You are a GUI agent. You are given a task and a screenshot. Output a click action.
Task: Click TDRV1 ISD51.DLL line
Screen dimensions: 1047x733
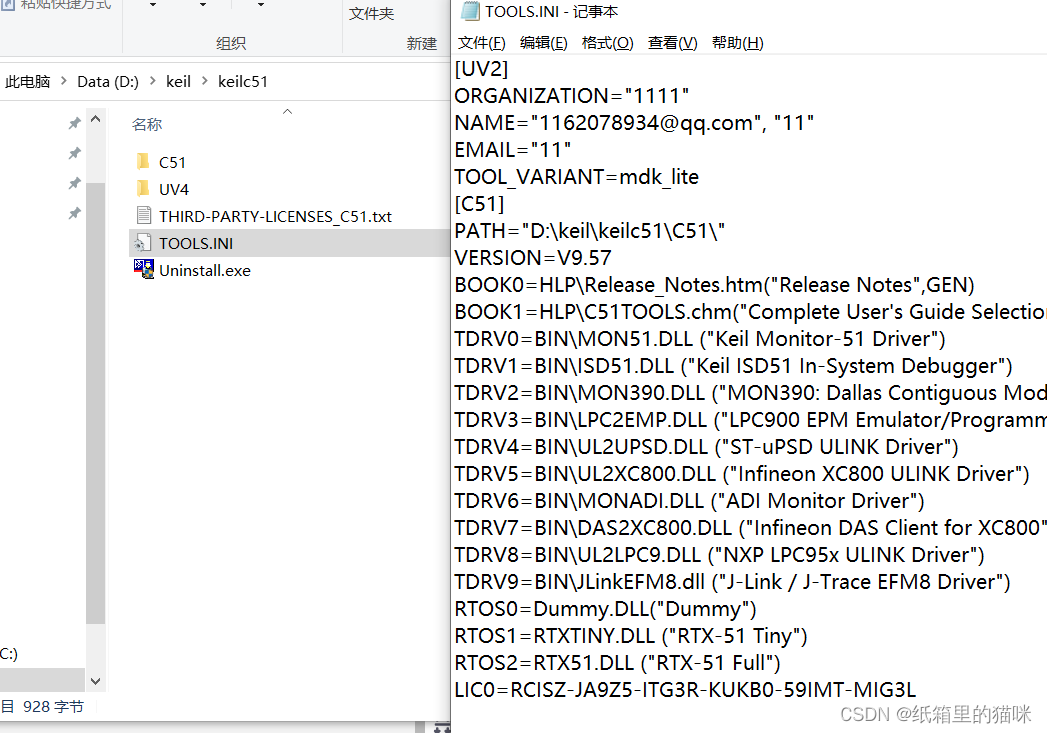point(733,366)
